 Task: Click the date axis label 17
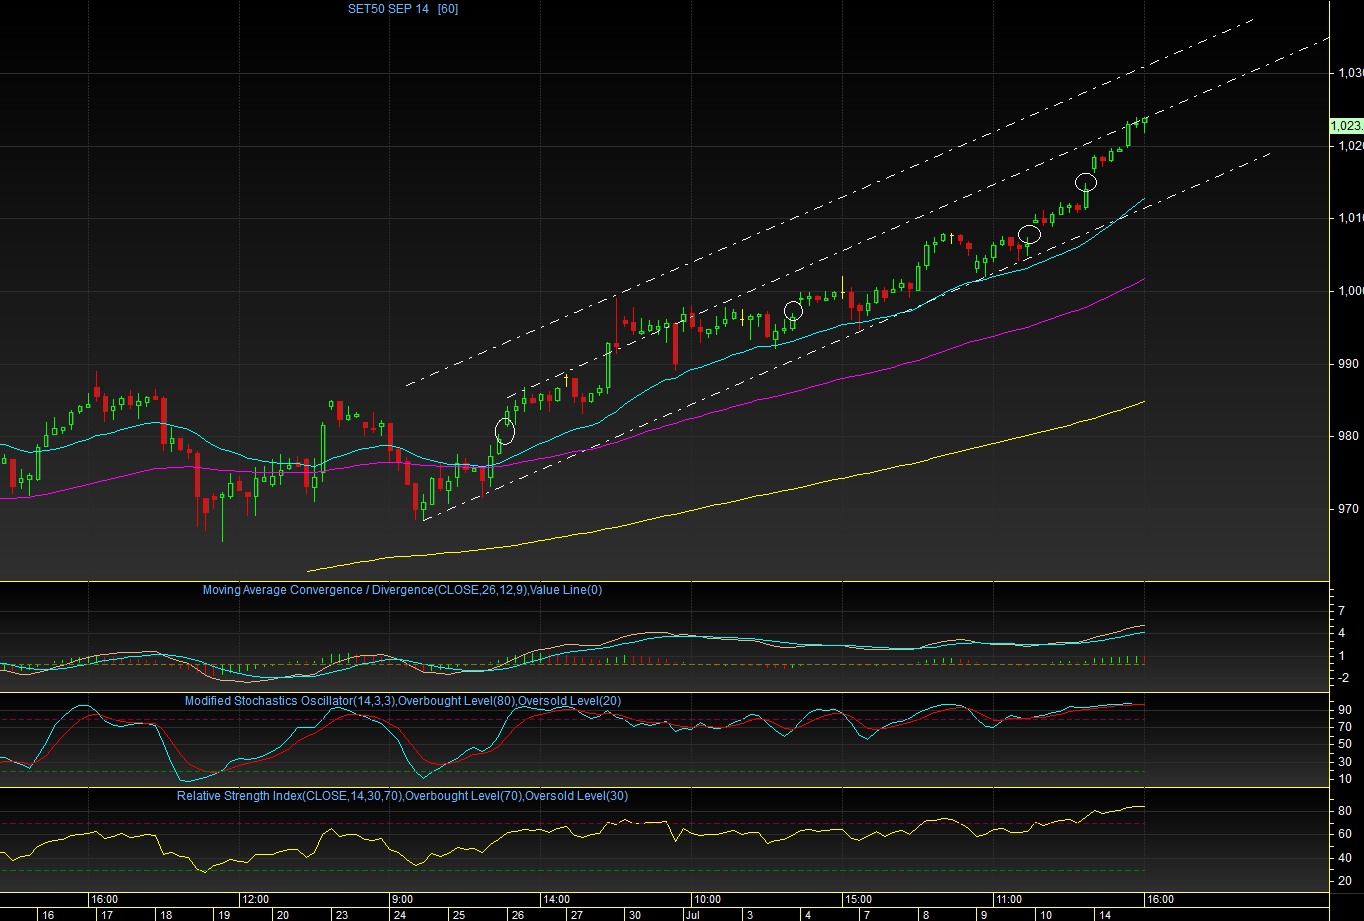click(108, 915)
